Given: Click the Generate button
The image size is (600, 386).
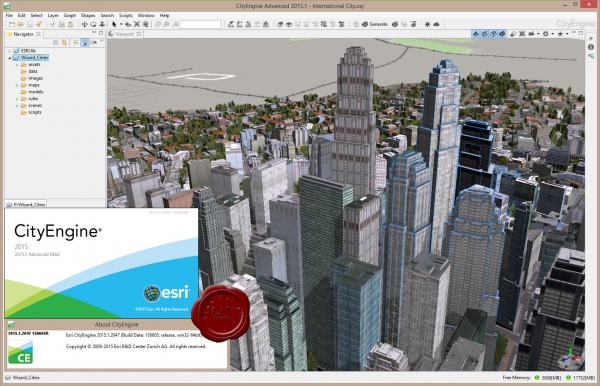Looking at the screenshot, I should click(x=375, y=24).
